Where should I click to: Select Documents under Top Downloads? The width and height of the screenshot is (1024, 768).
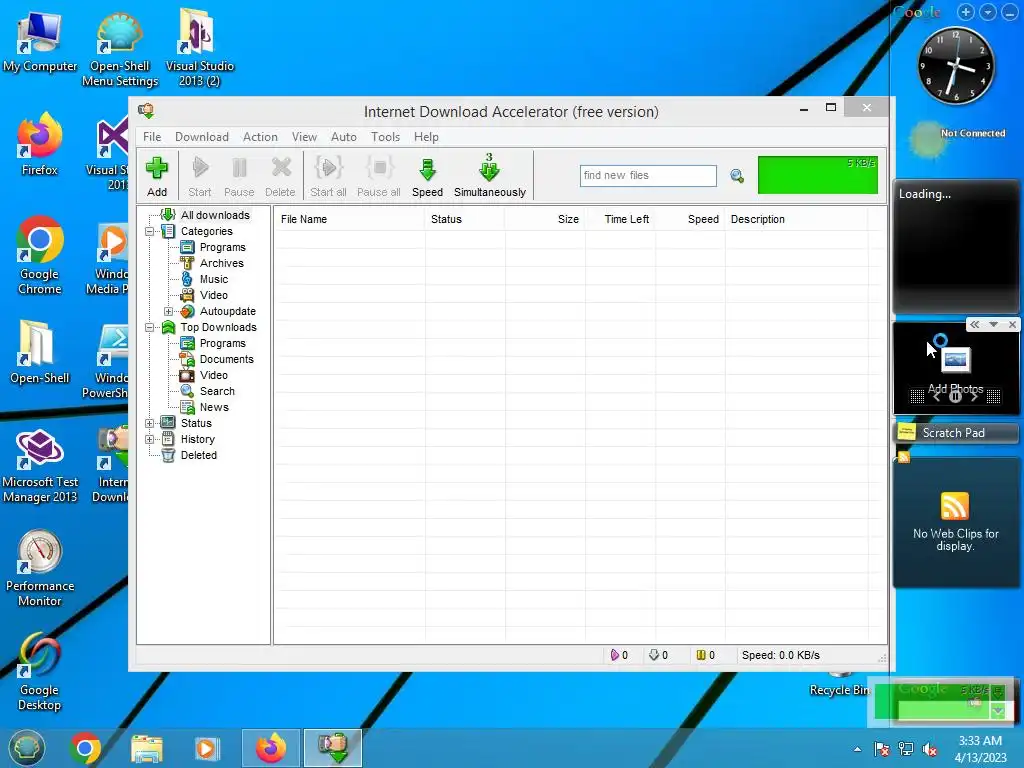tap(227, 359)
